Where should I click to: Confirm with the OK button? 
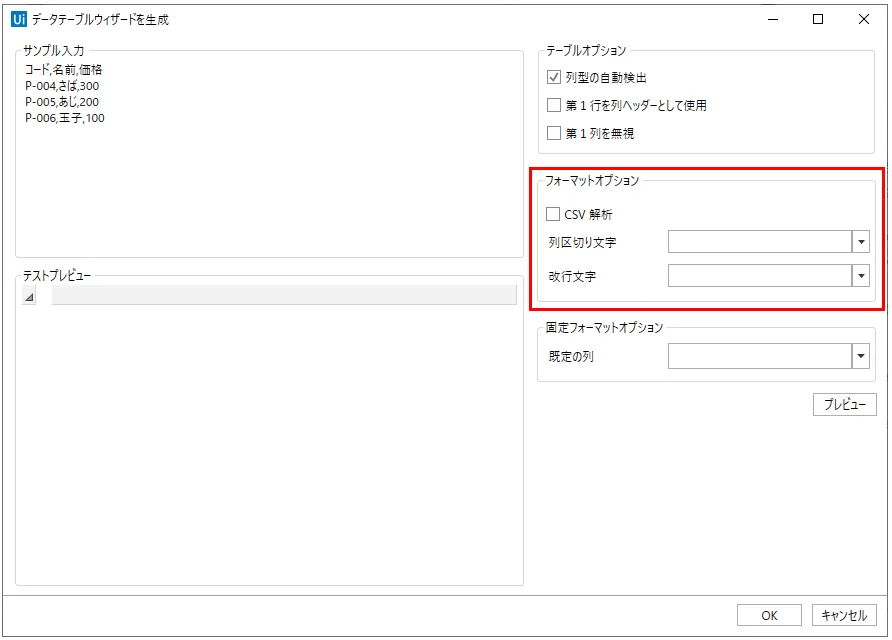pyautogui.click(x=769, y=616)
